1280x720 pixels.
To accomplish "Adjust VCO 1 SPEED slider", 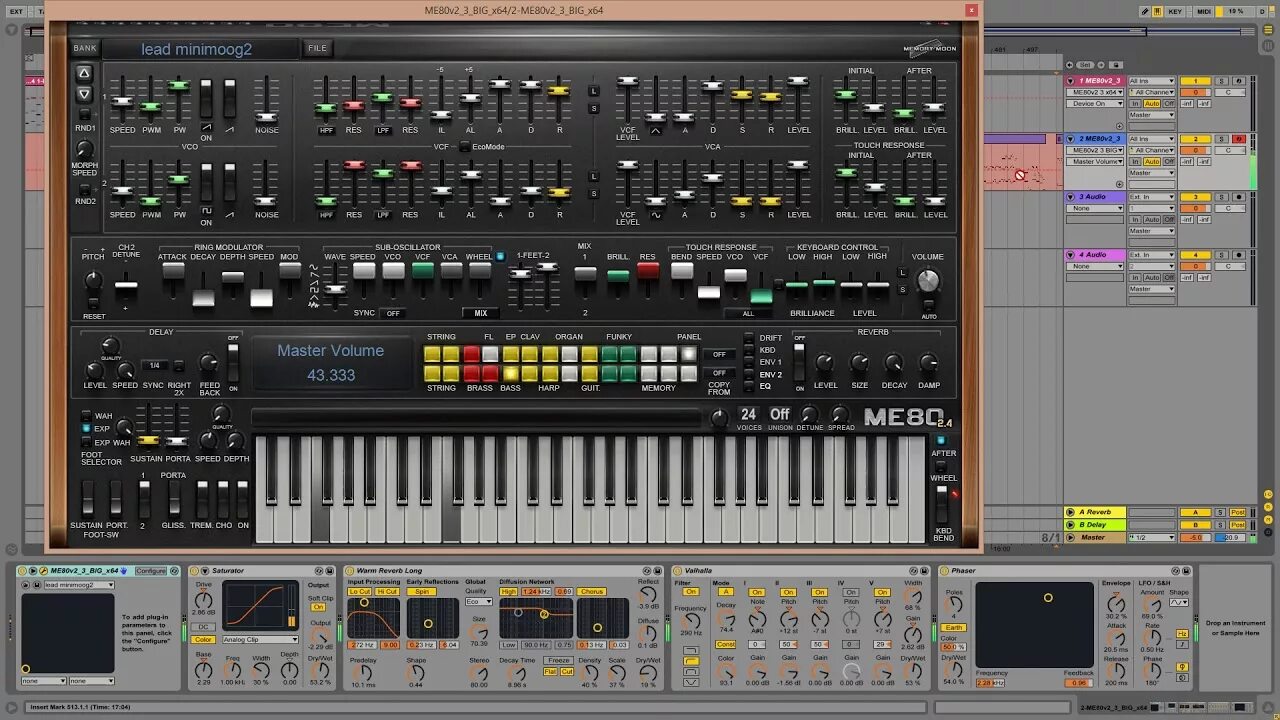I will click(x=122, y=102).
